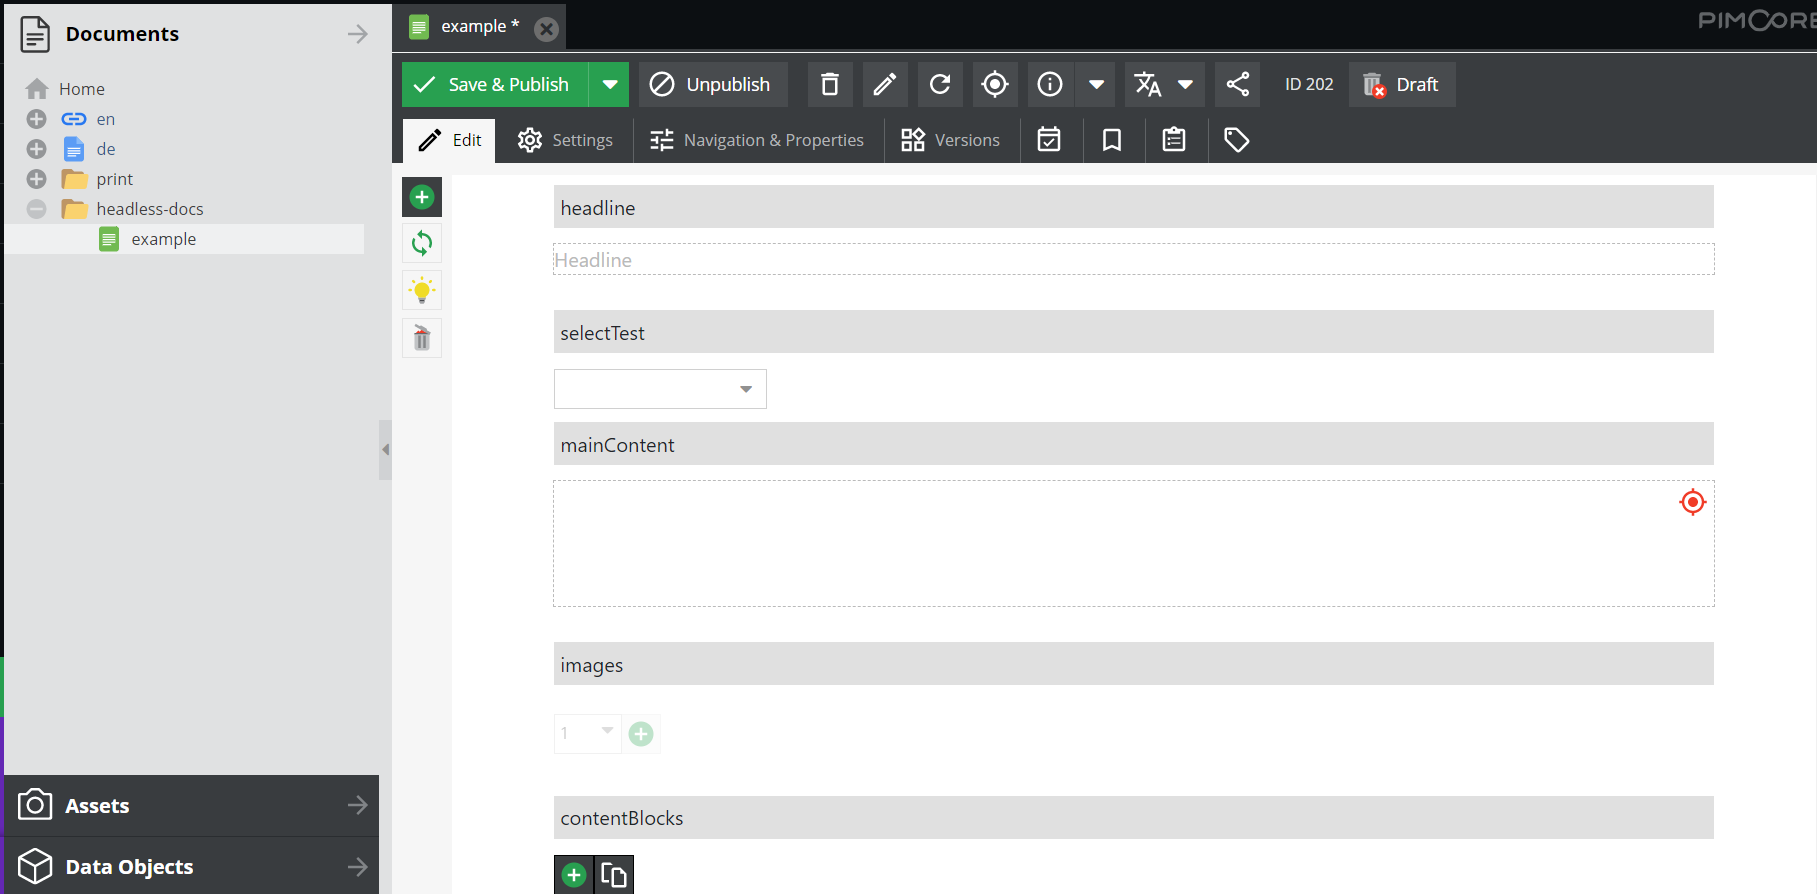Open the Data Objects panel

[192, 866]
